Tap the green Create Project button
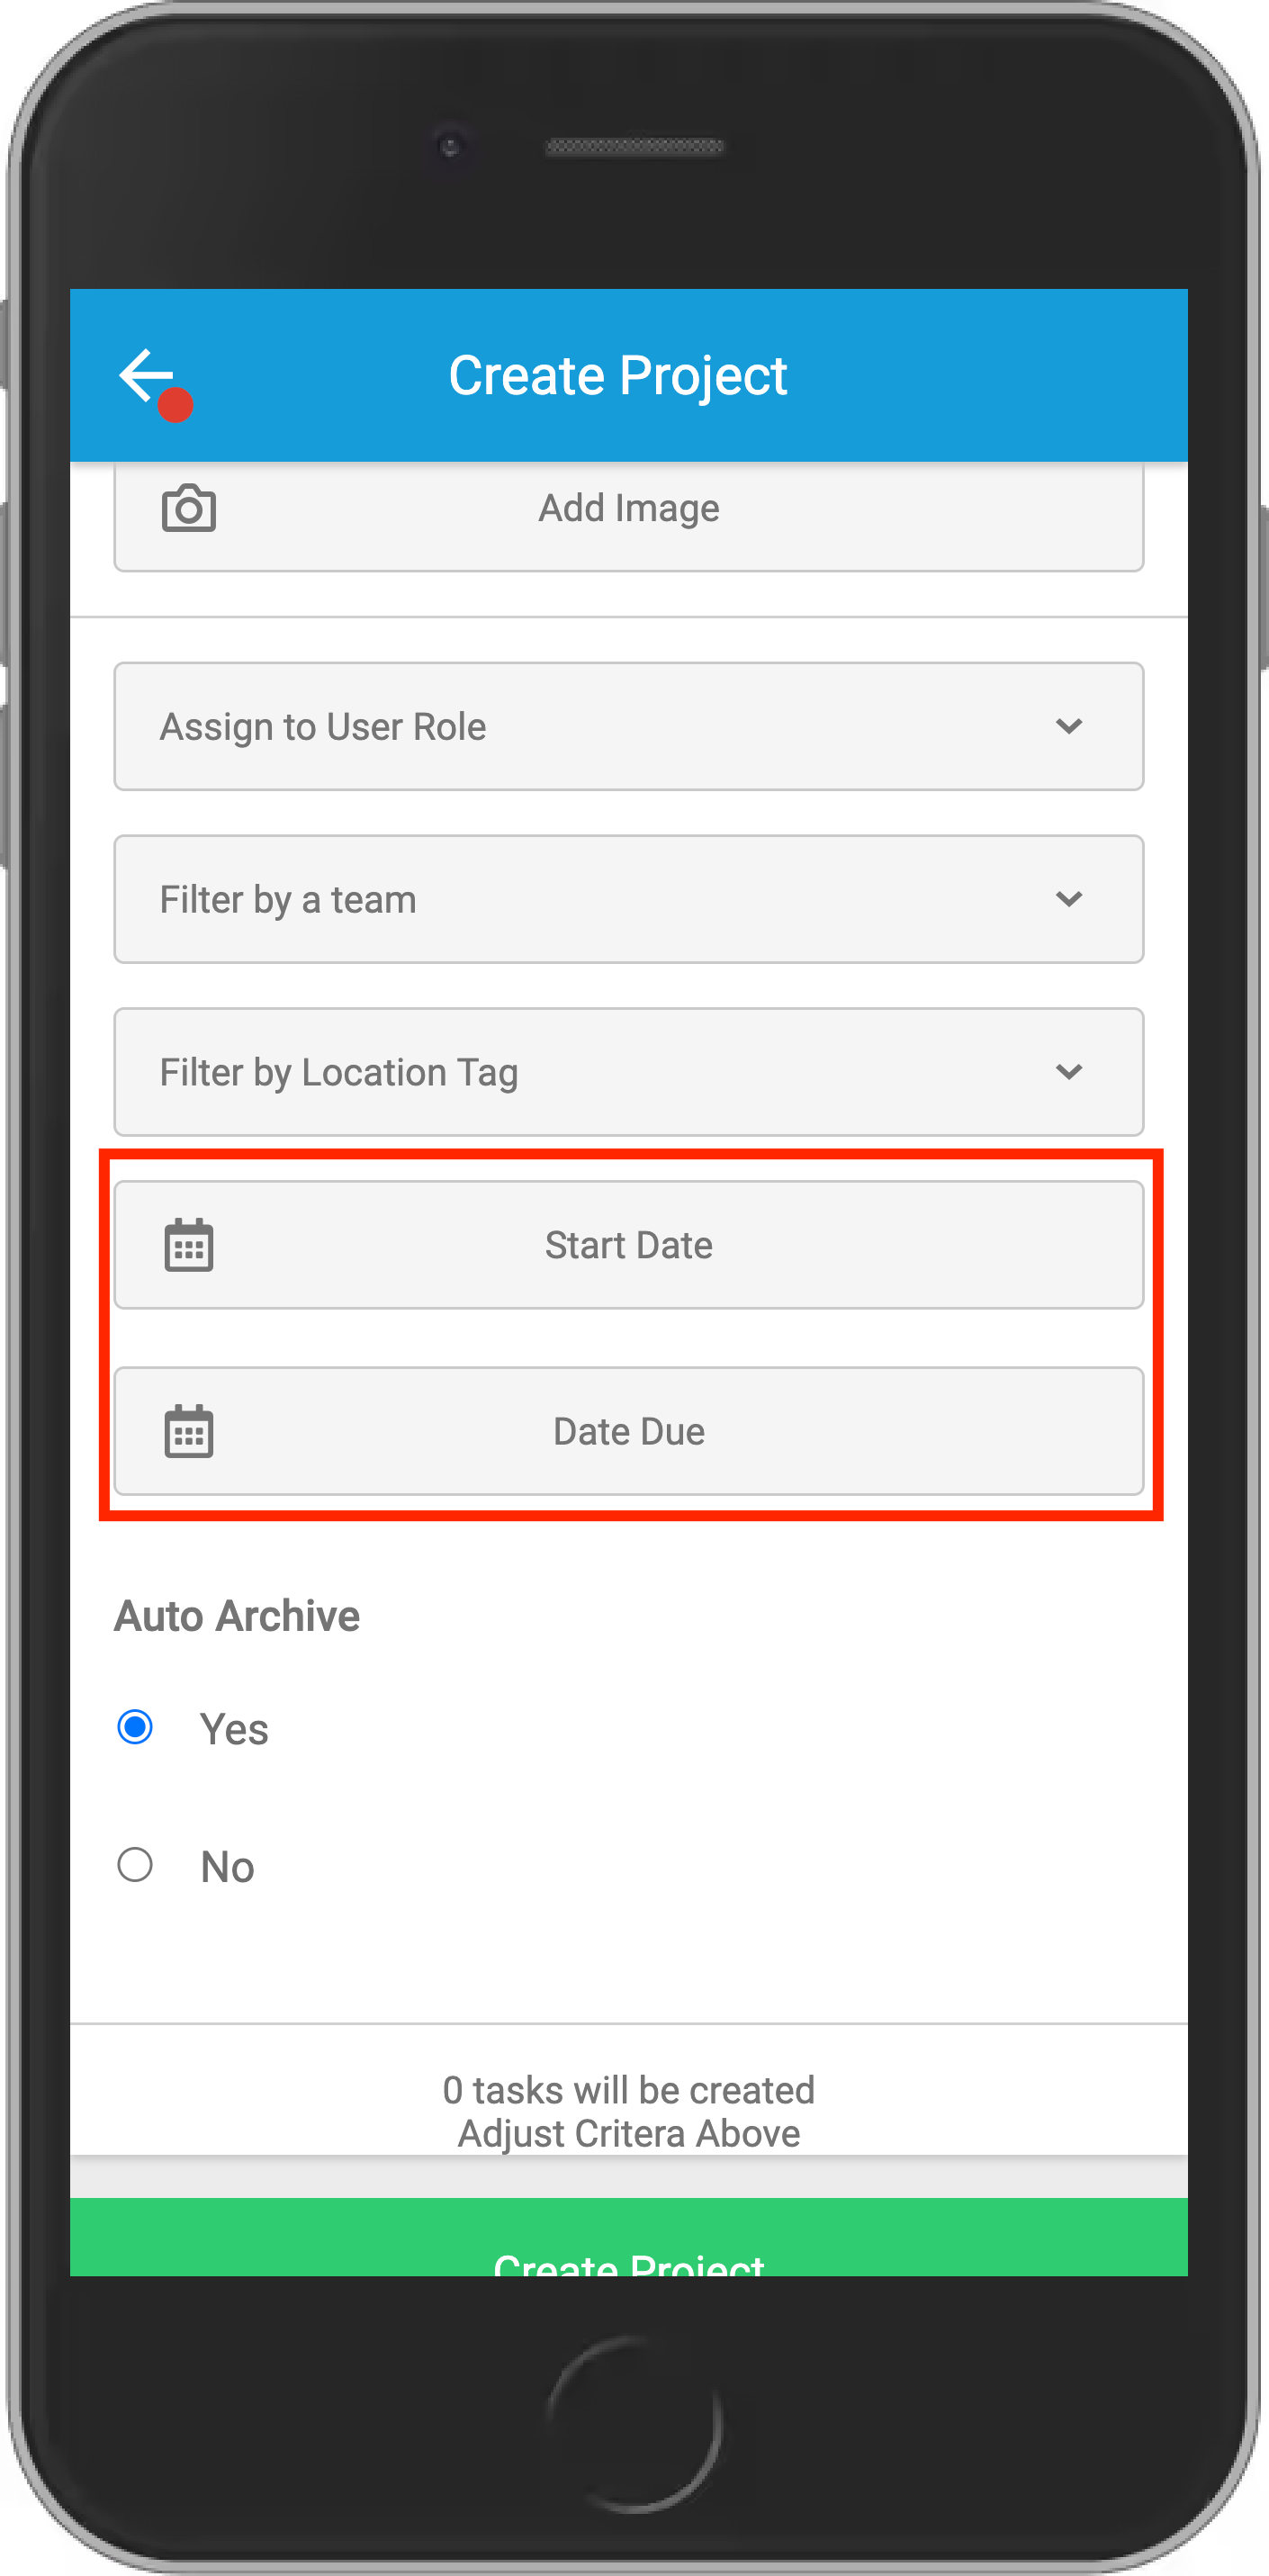 point(629,2237)
